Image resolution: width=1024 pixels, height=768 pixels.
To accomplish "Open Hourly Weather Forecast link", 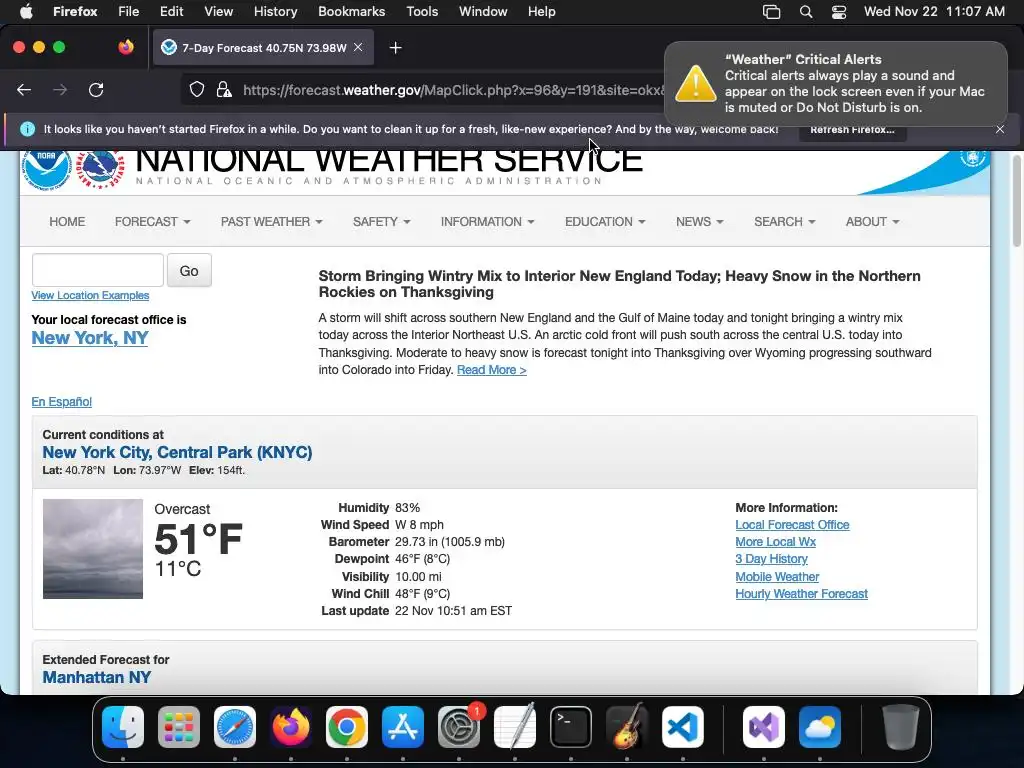I will pyautogui.click(x=801, y=594).
